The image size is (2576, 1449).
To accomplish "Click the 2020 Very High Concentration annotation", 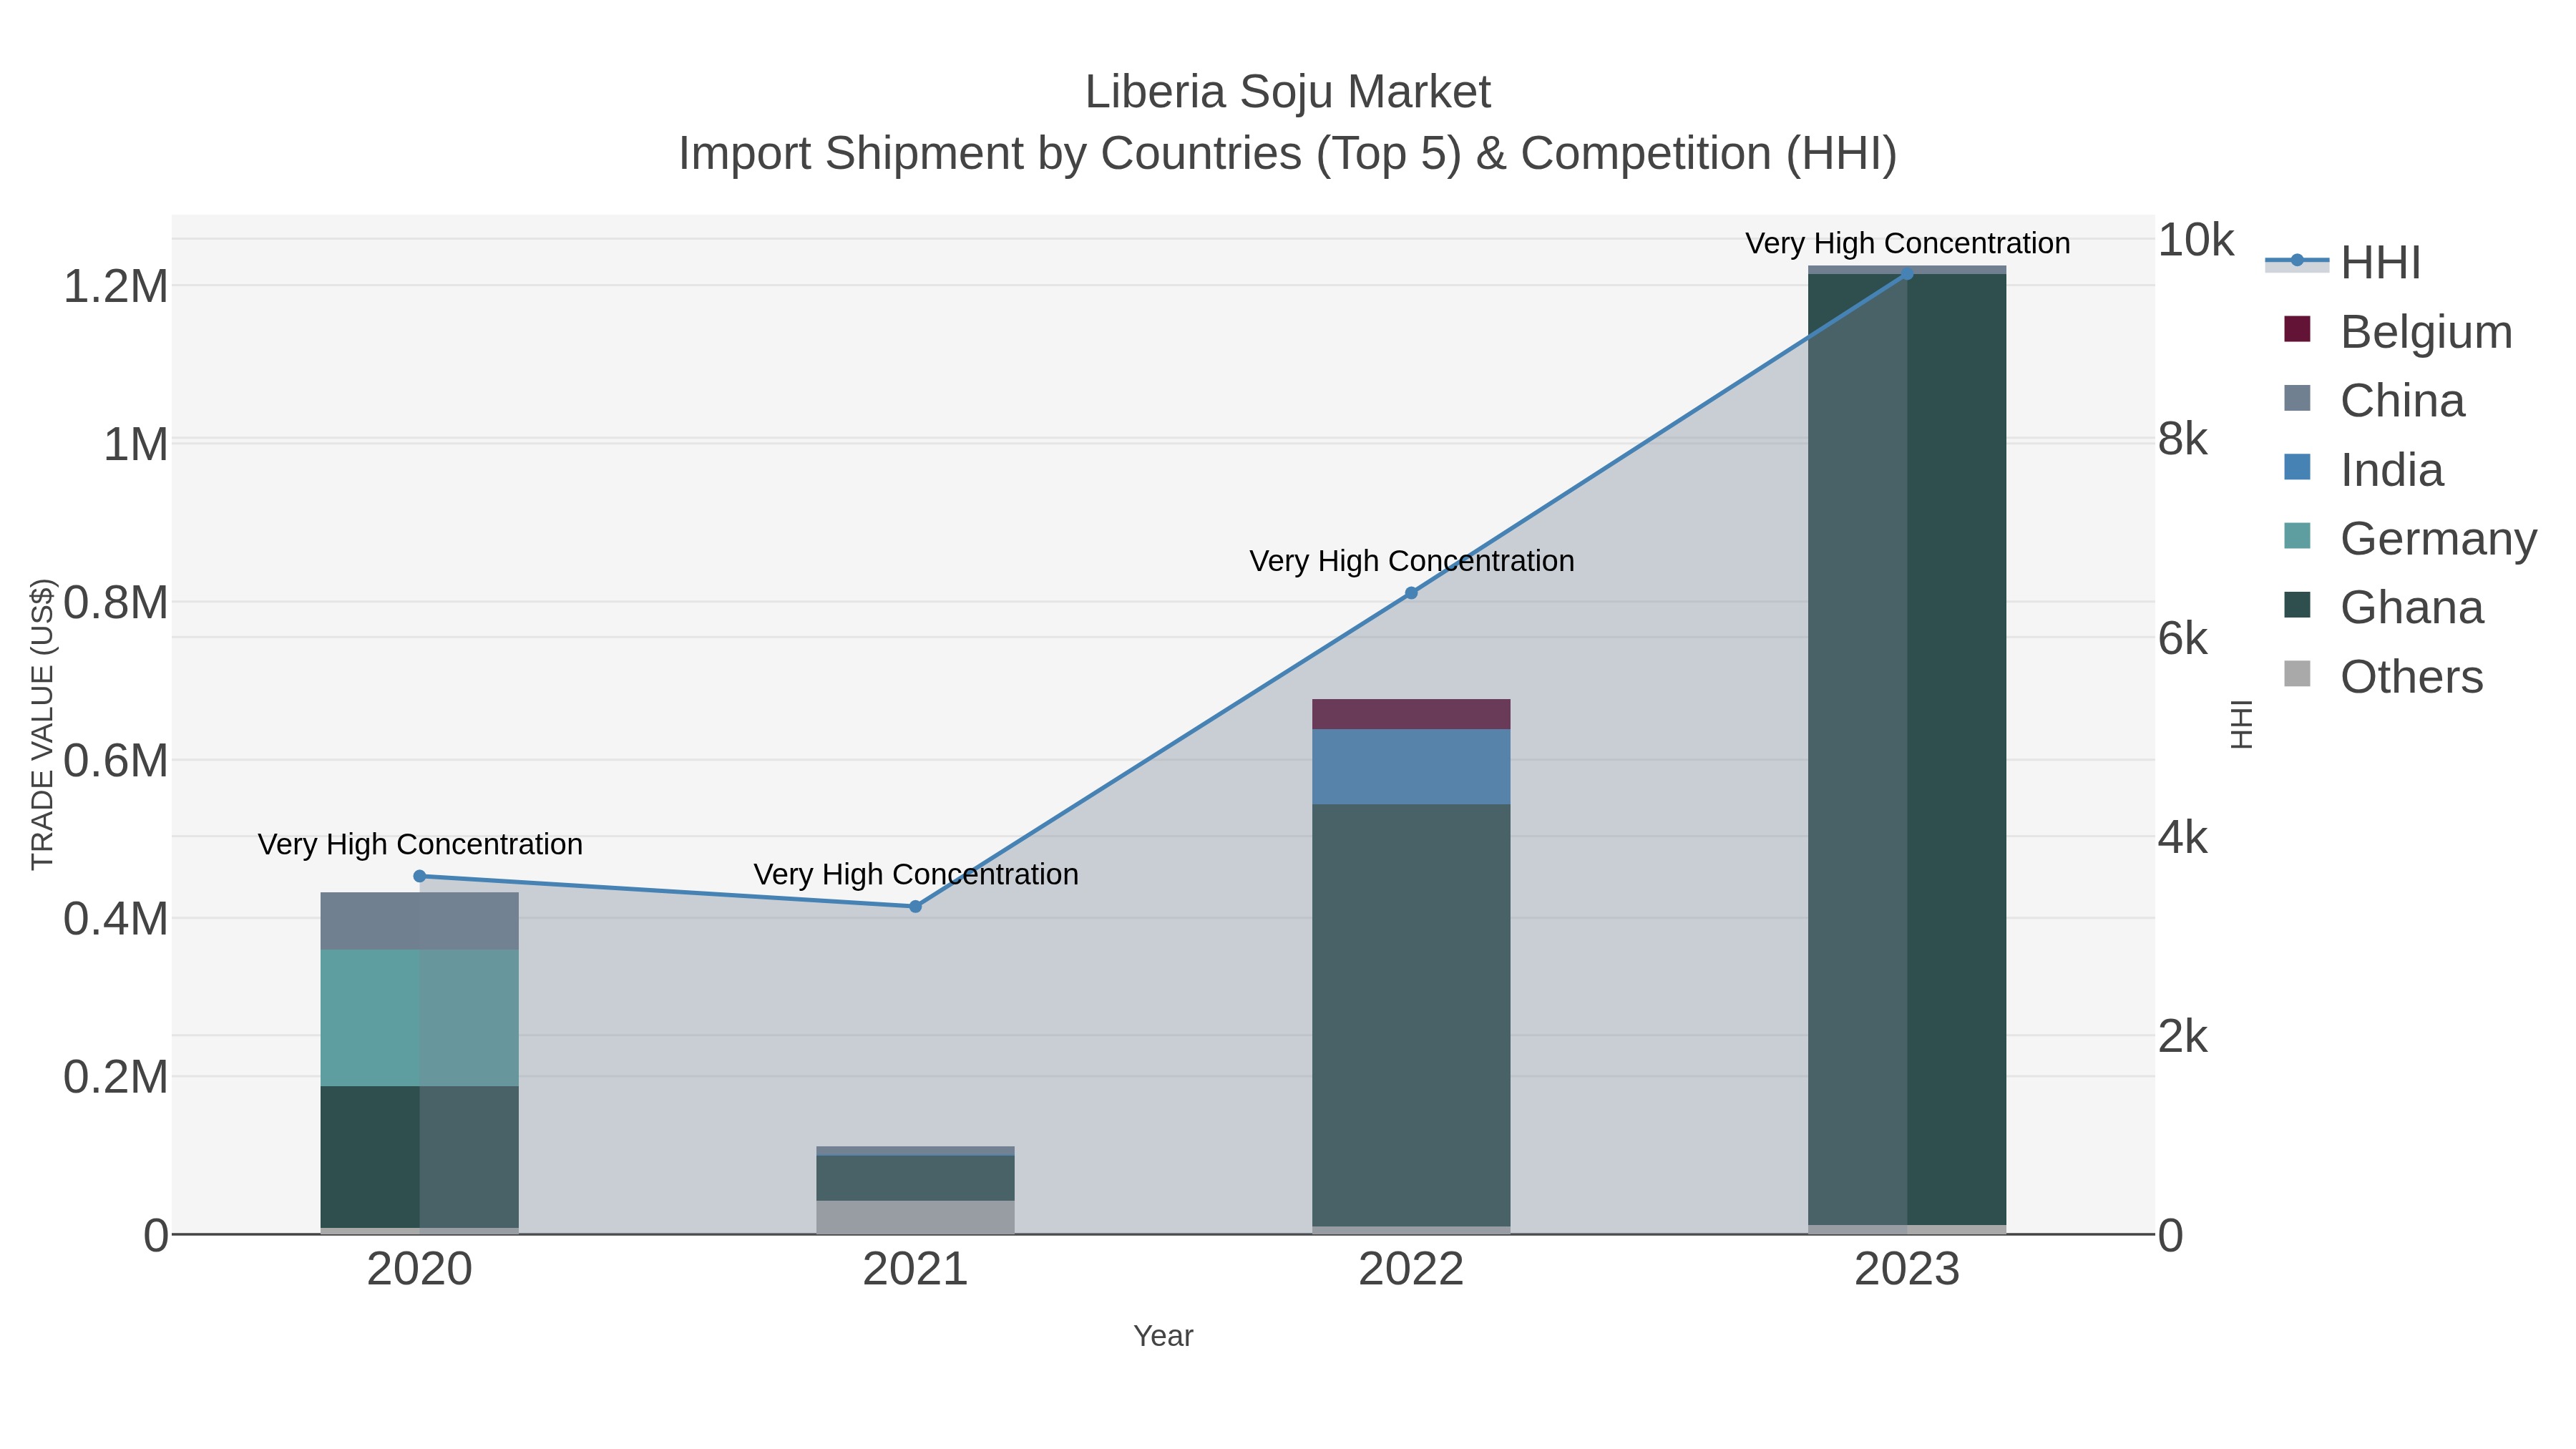I will point(420,844).
